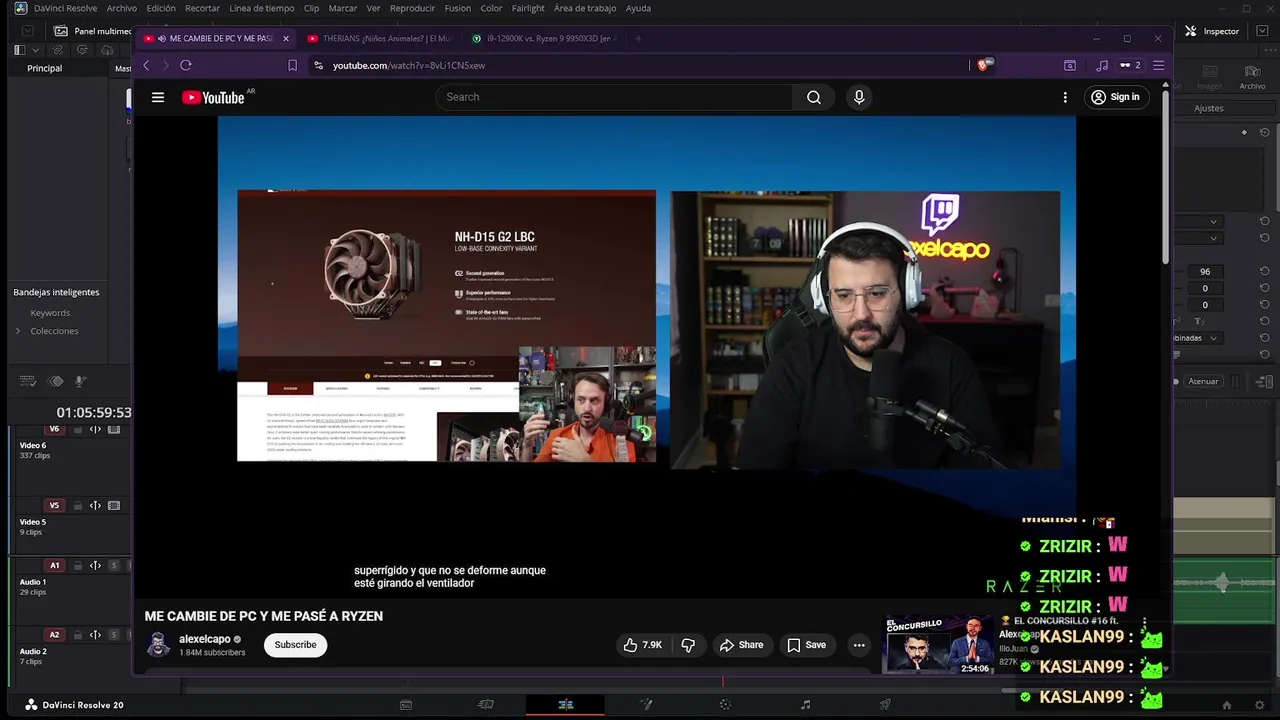Open the Resolve Fusion page icon
The width and height of the screenshot is (1280, 720).
(646, 705)
